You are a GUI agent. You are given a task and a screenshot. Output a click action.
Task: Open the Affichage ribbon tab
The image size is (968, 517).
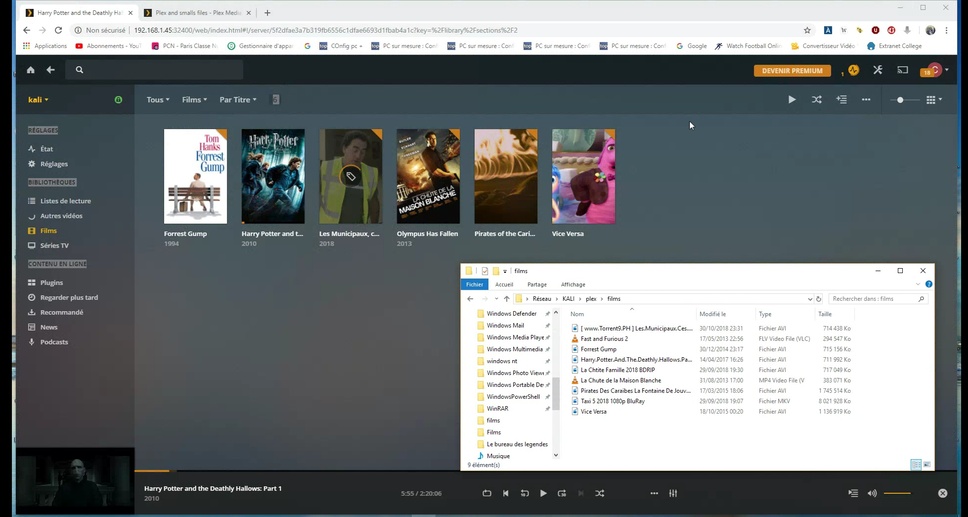click(573, 284)
